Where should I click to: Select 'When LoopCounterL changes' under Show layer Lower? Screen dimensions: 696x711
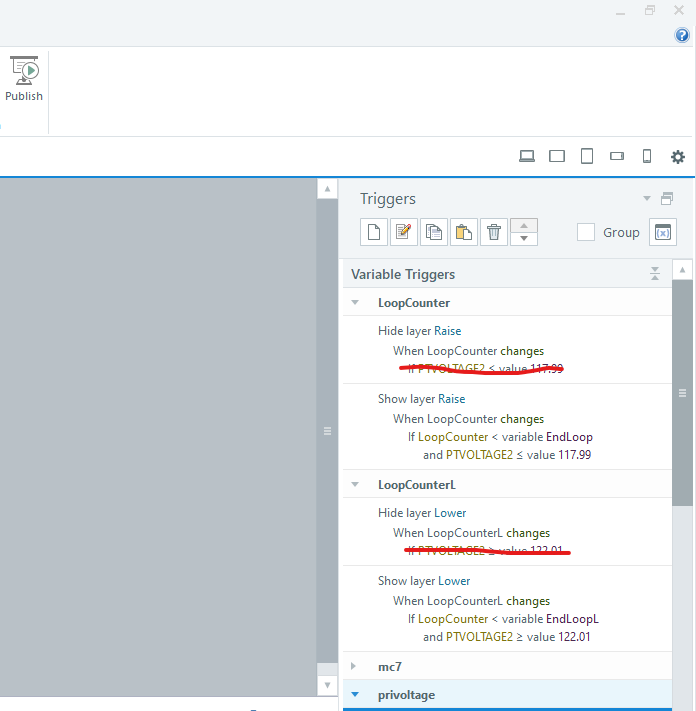coord(472,600)
